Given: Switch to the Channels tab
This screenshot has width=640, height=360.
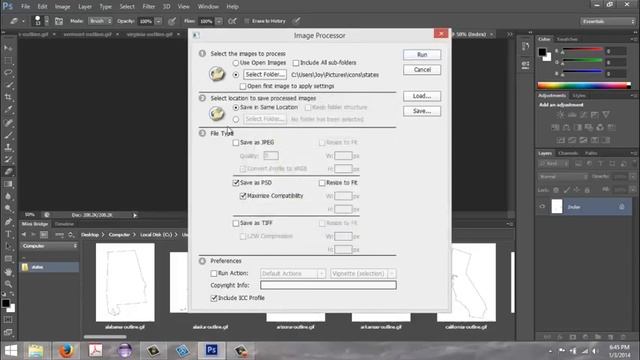Looking at the screenshot, I should coord(568,153).
